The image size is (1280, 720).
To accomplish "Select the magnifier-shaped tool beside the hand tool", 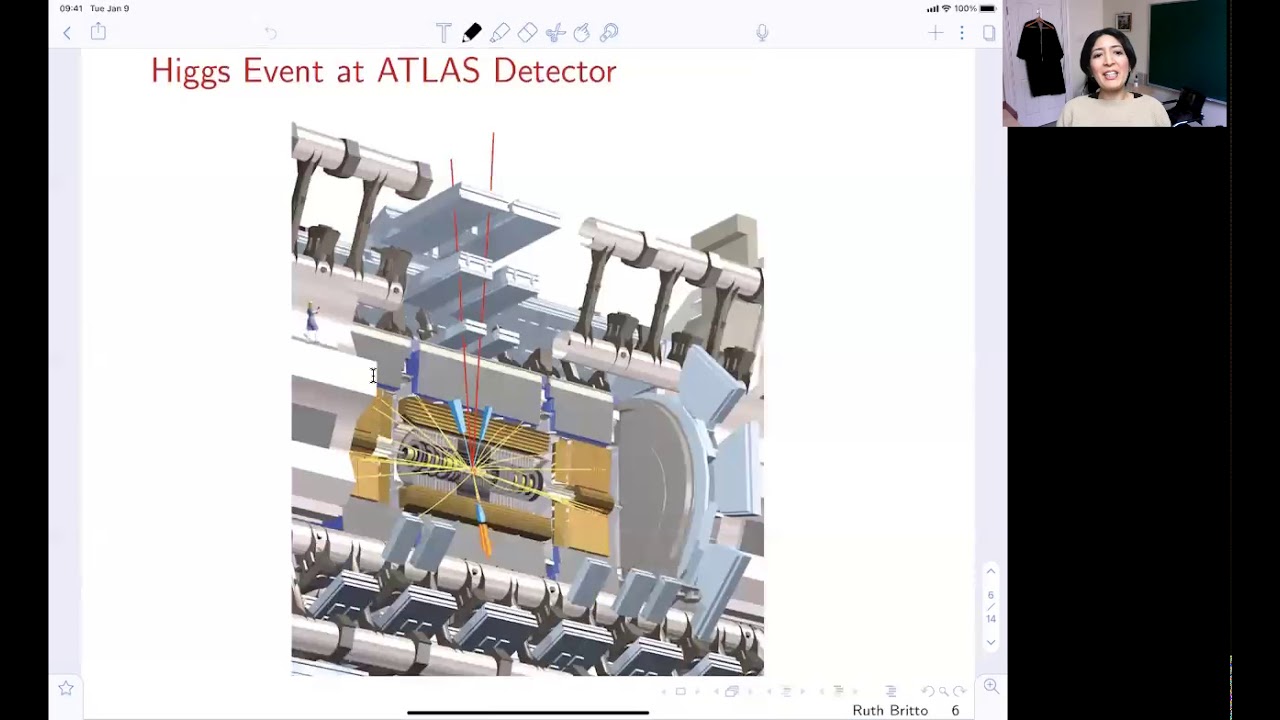I will coord(609,33).
